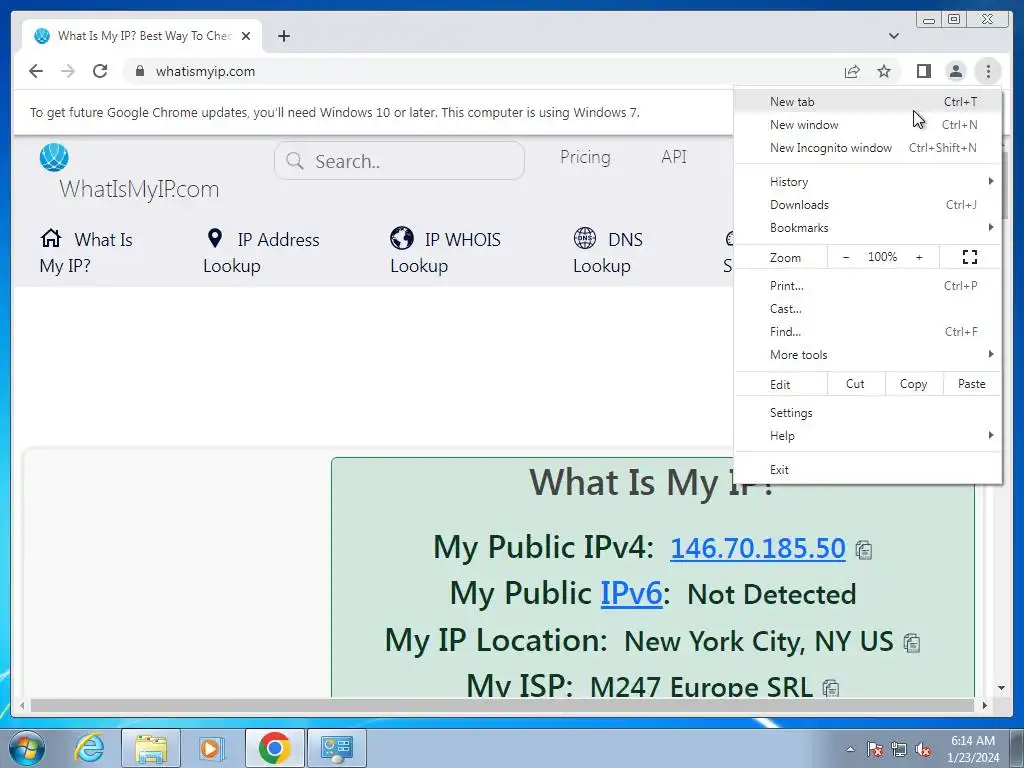Viewport: 1024px width, 768px height.
Task: Copy the ISP name with its clipboard icon
Action: 831,688
